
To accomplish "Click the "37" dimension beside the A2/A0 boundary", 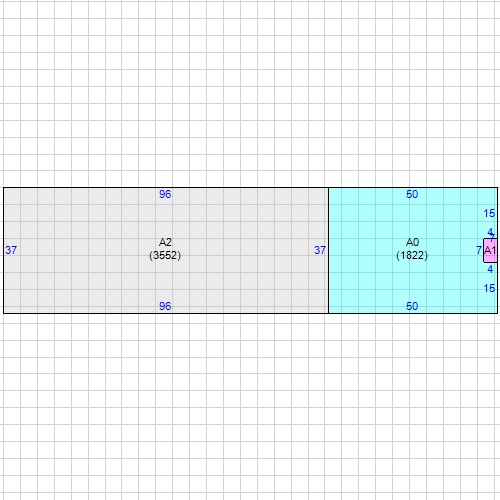I will click(320, 250).
